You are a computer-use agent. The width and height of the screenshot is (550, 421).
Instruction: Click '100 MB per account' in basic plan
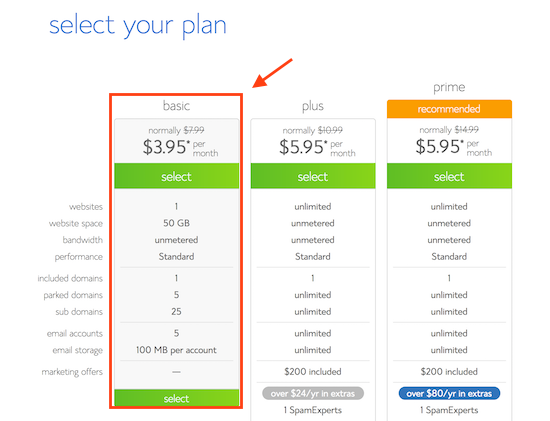point(176,350)
